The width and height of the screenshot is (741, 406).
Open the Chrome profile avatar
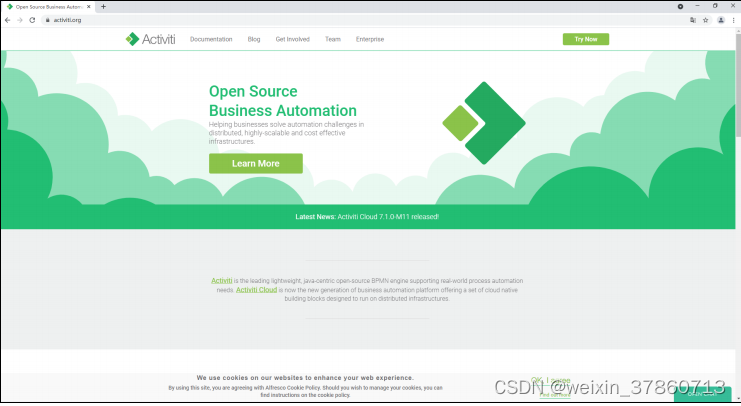click(x=721, y=20)
